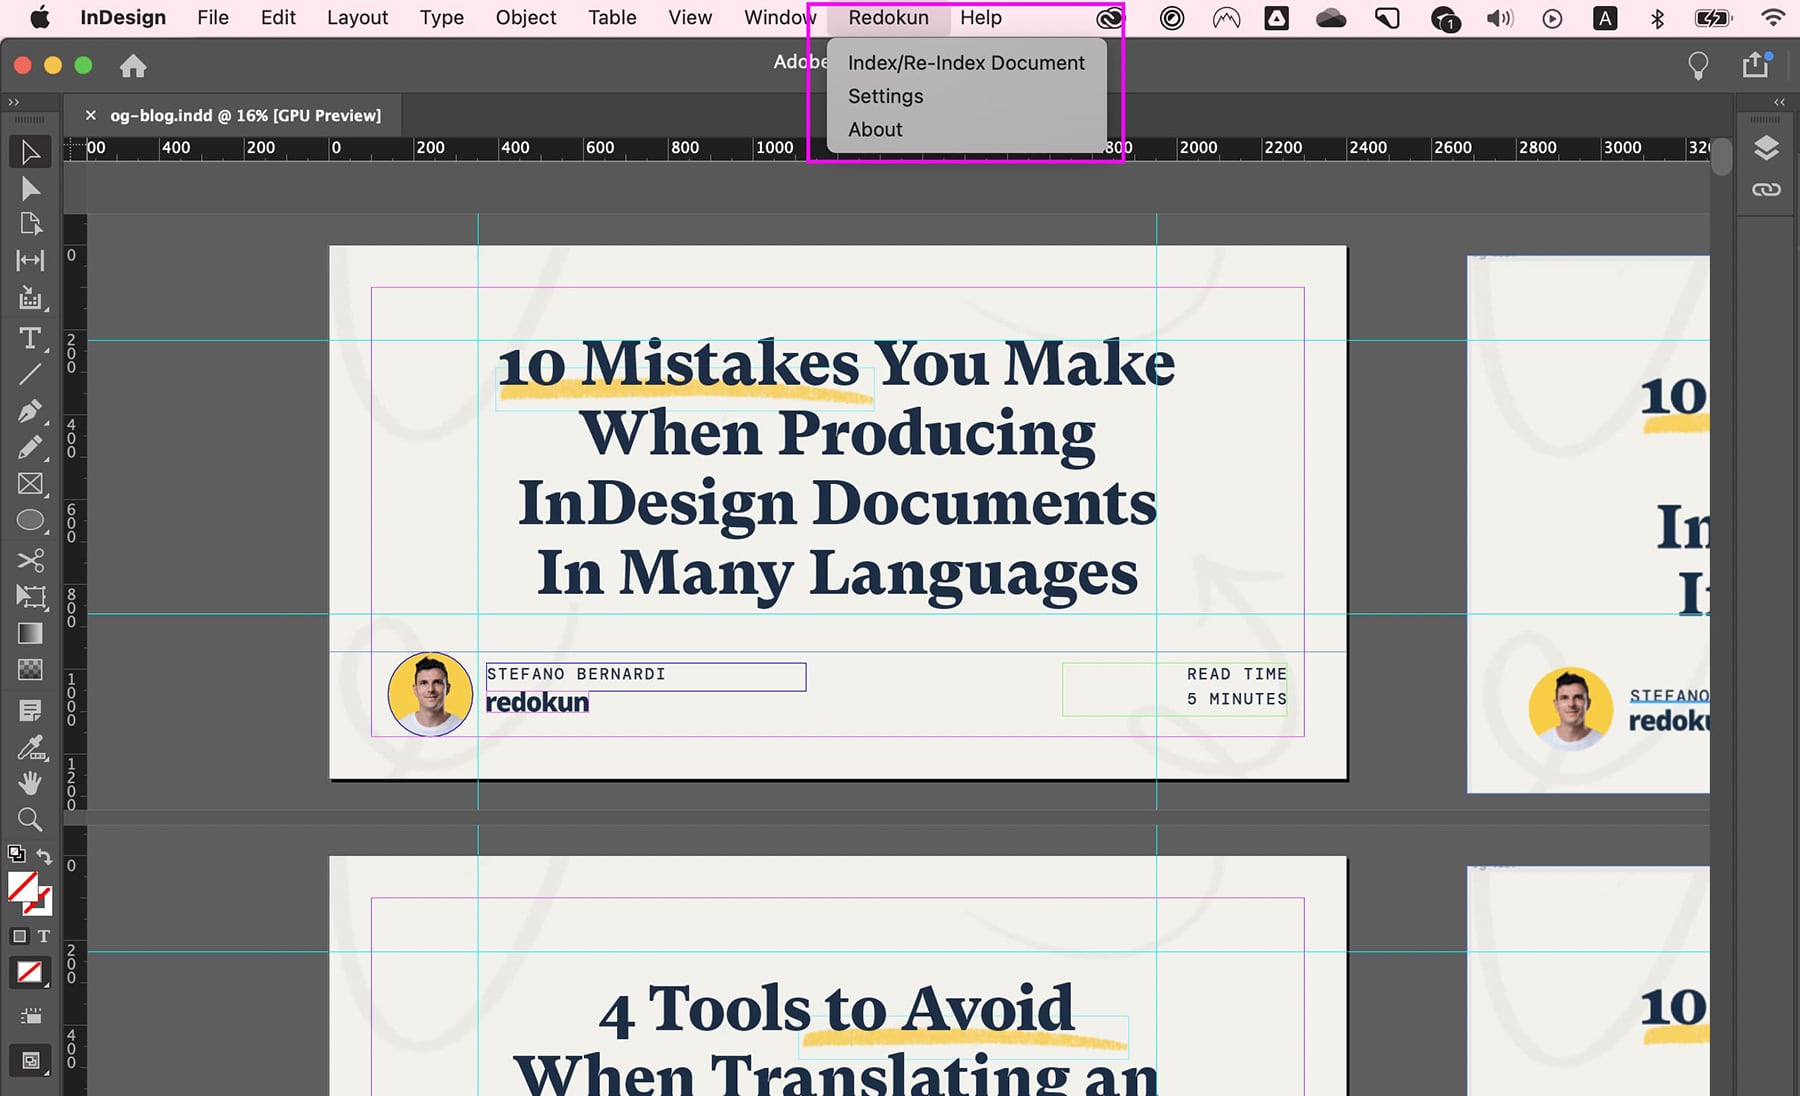This screenshot has height=1096, width=1800.
Task: Expand the left tools panel
Action: pyautogui.click(x=14, y=101)
